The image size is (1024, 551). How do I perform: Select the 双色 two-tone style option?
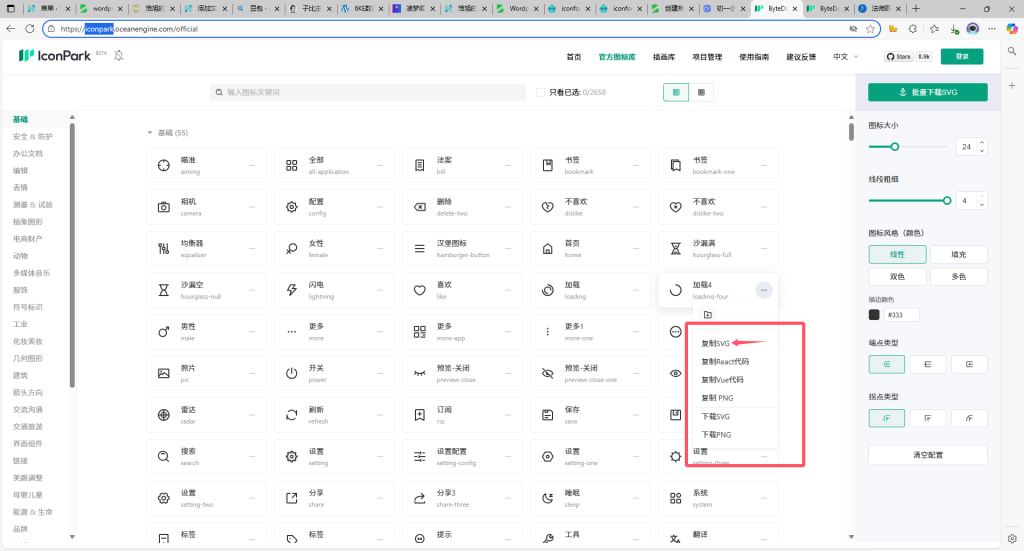coord(897,277)
